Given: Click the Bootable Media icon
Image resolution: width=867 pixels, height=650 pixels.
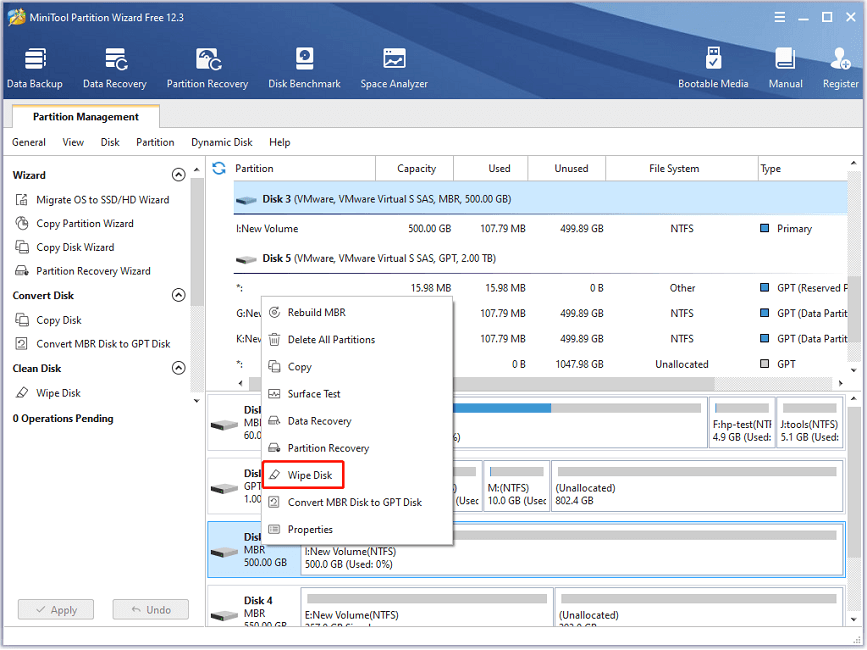Looking at the screenshot, I should 713,68.
